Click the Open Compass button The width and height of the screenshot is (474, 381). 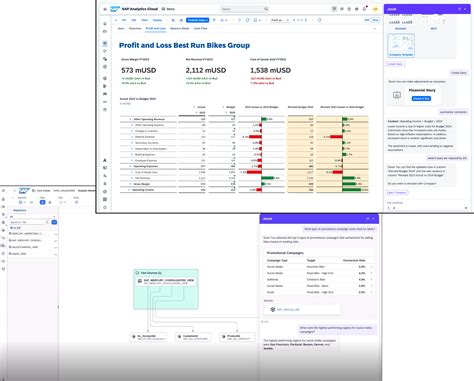tap(397, 193)
